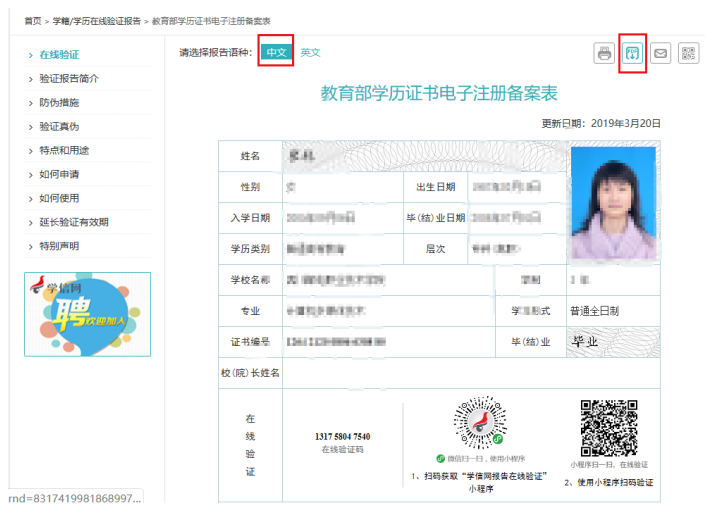Open 学籍/学历在线验证报告 breadcrumb link
Image resolution: width=714 pixels, height=519 pixels.
[x=97, y=21]
